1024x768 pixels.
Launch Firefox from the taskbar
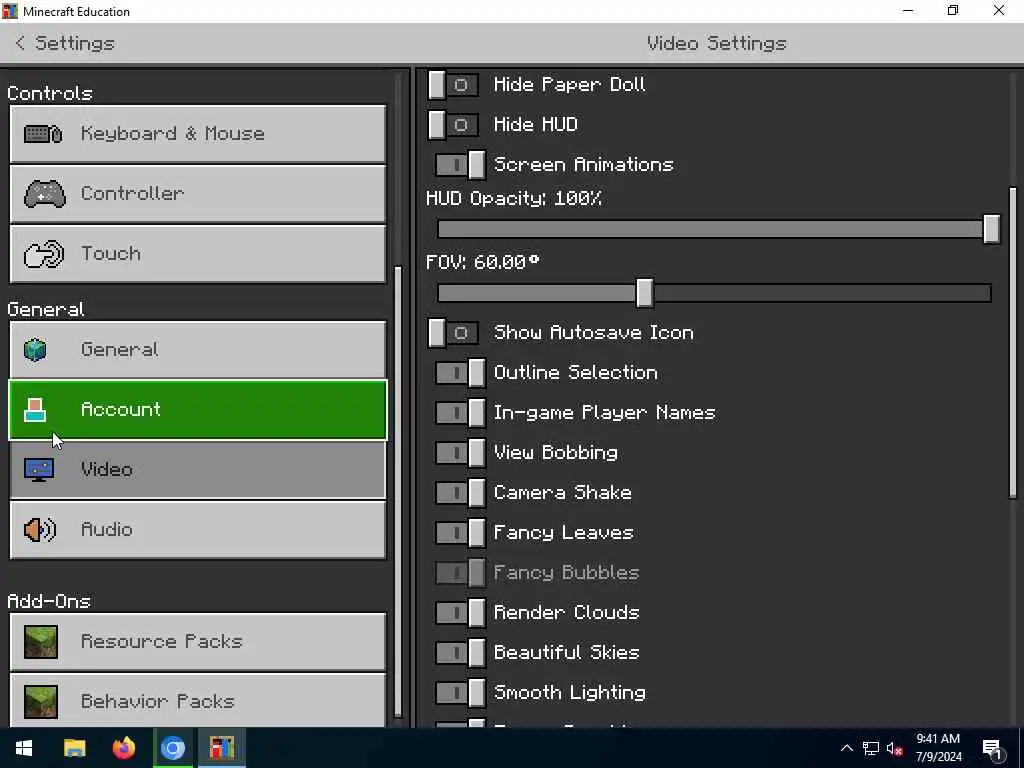click(123, 748)
